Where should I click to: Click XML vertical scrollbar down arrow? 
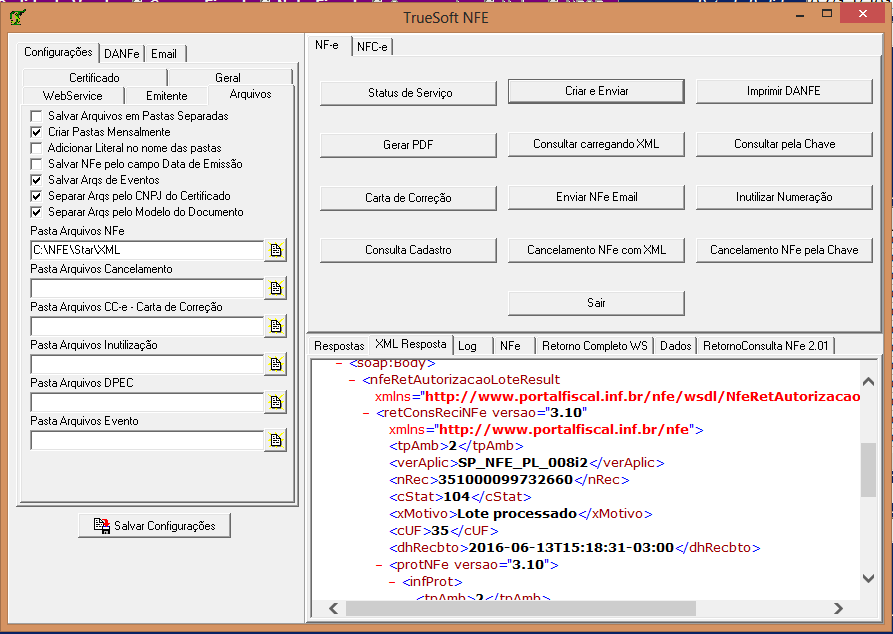[x=869, y=579]
